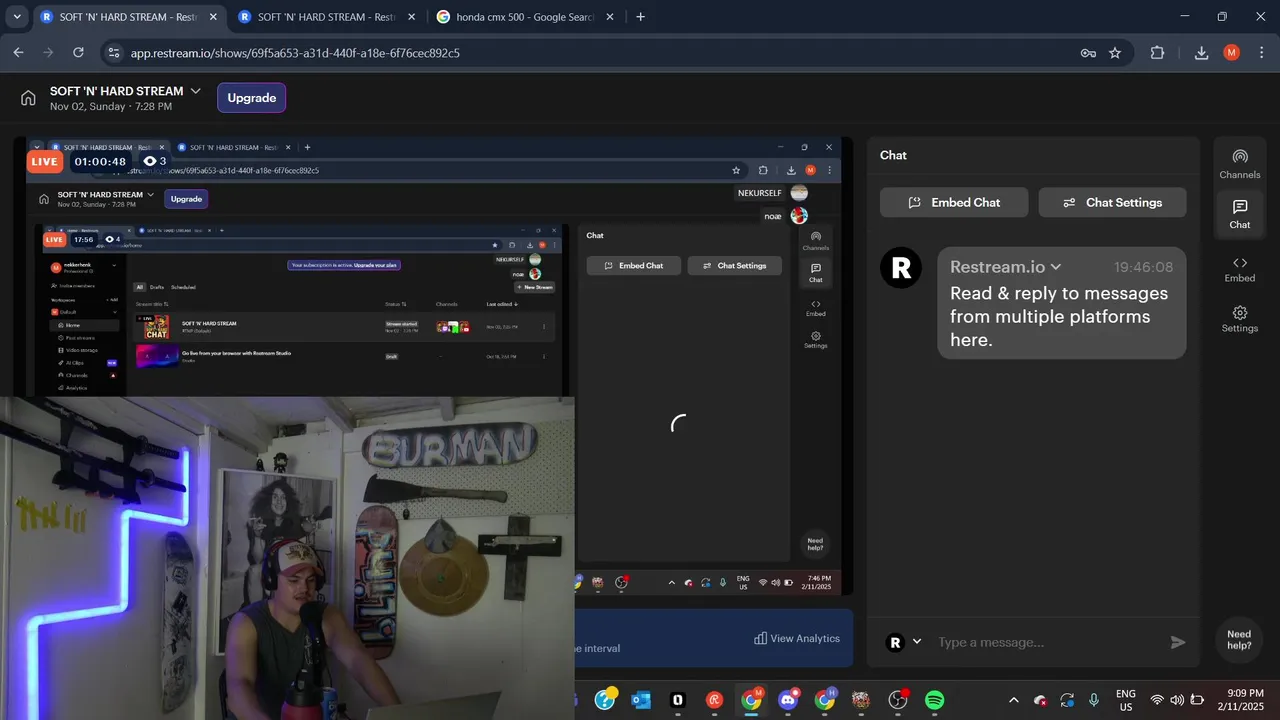Click the 01:00:48 stream timer
Viewport: 1280px width, 720px height.
[100, 161]
